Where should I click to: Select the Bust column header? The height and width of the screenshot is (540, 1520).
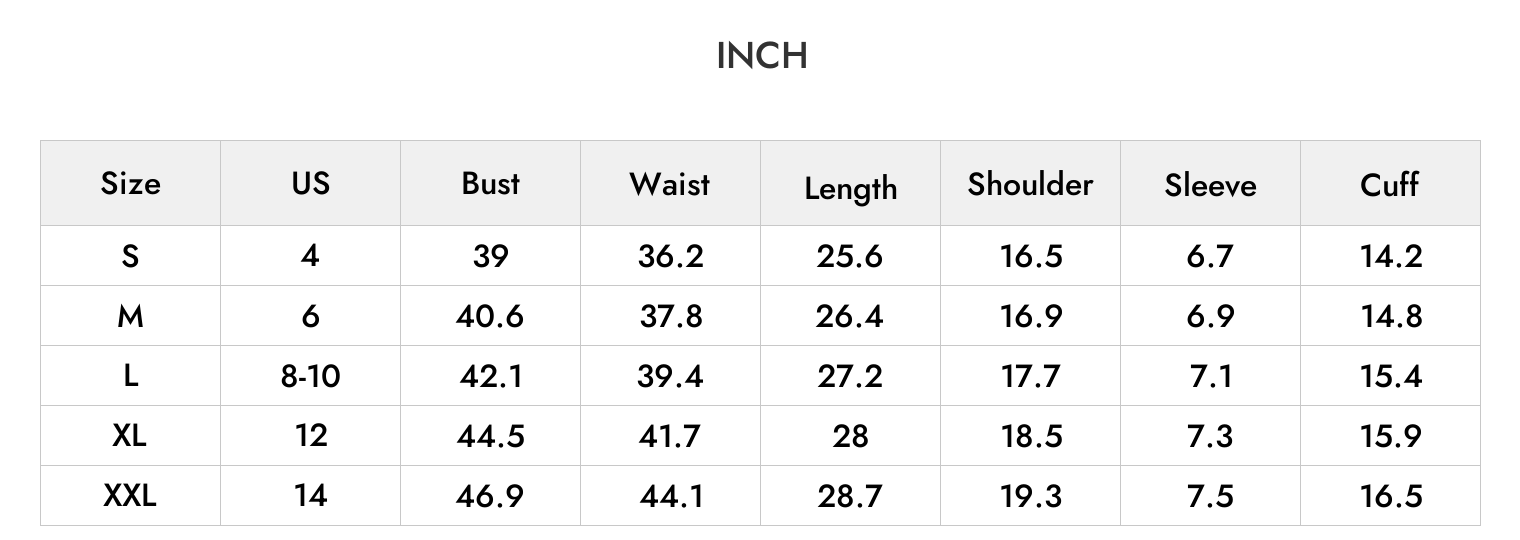(490, 183)
